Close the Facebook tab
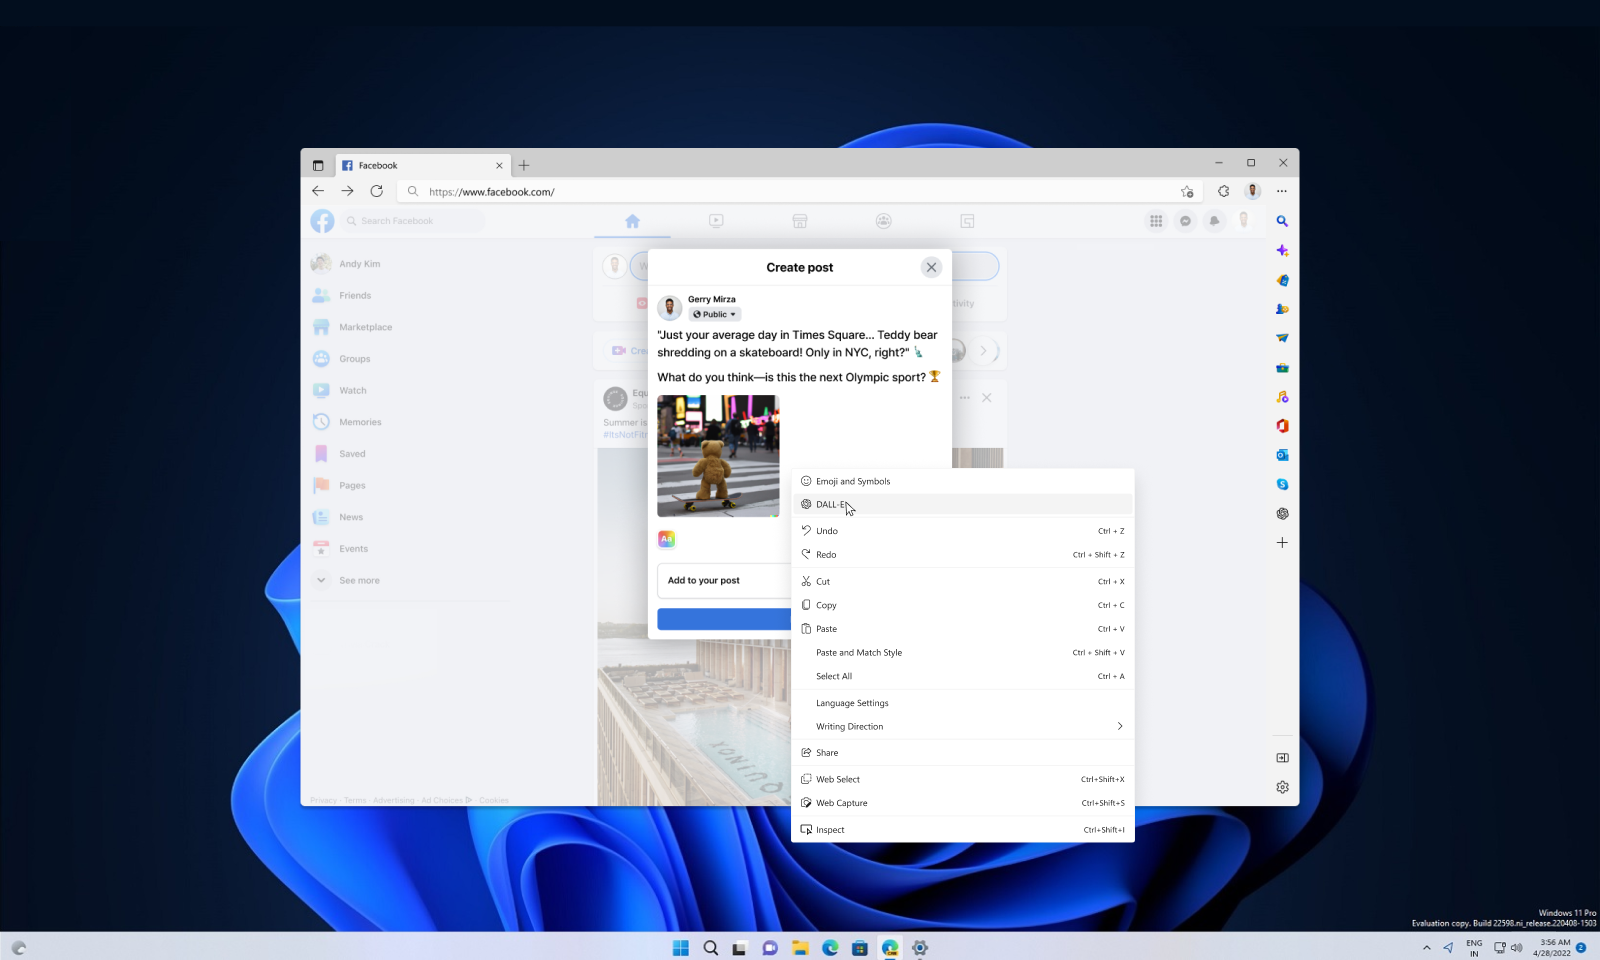 499,165
